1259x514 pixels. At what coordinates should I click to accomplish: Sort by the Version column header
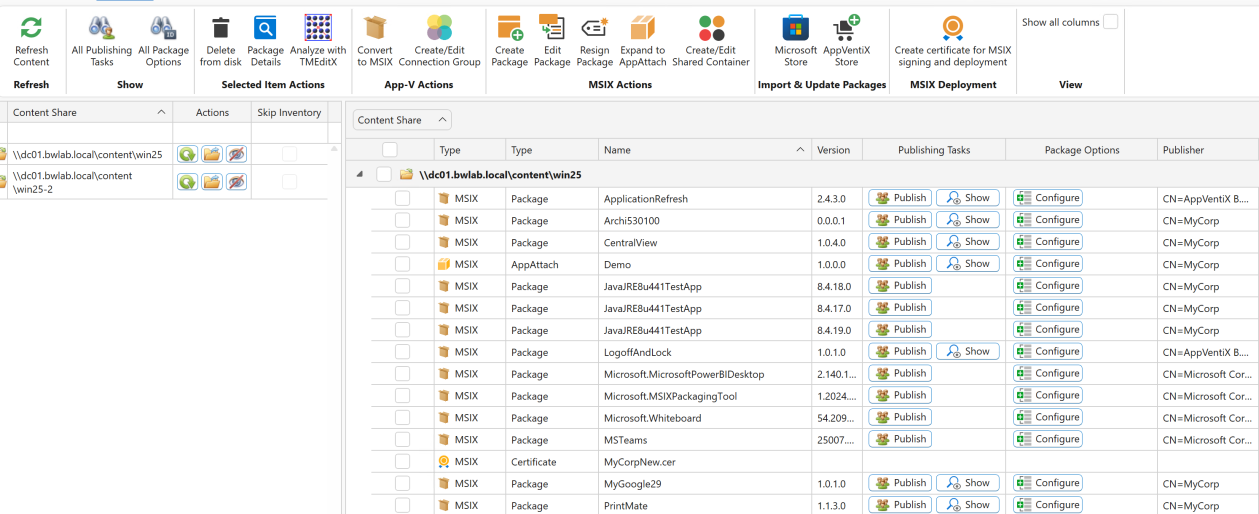click(x=836, y=150)
